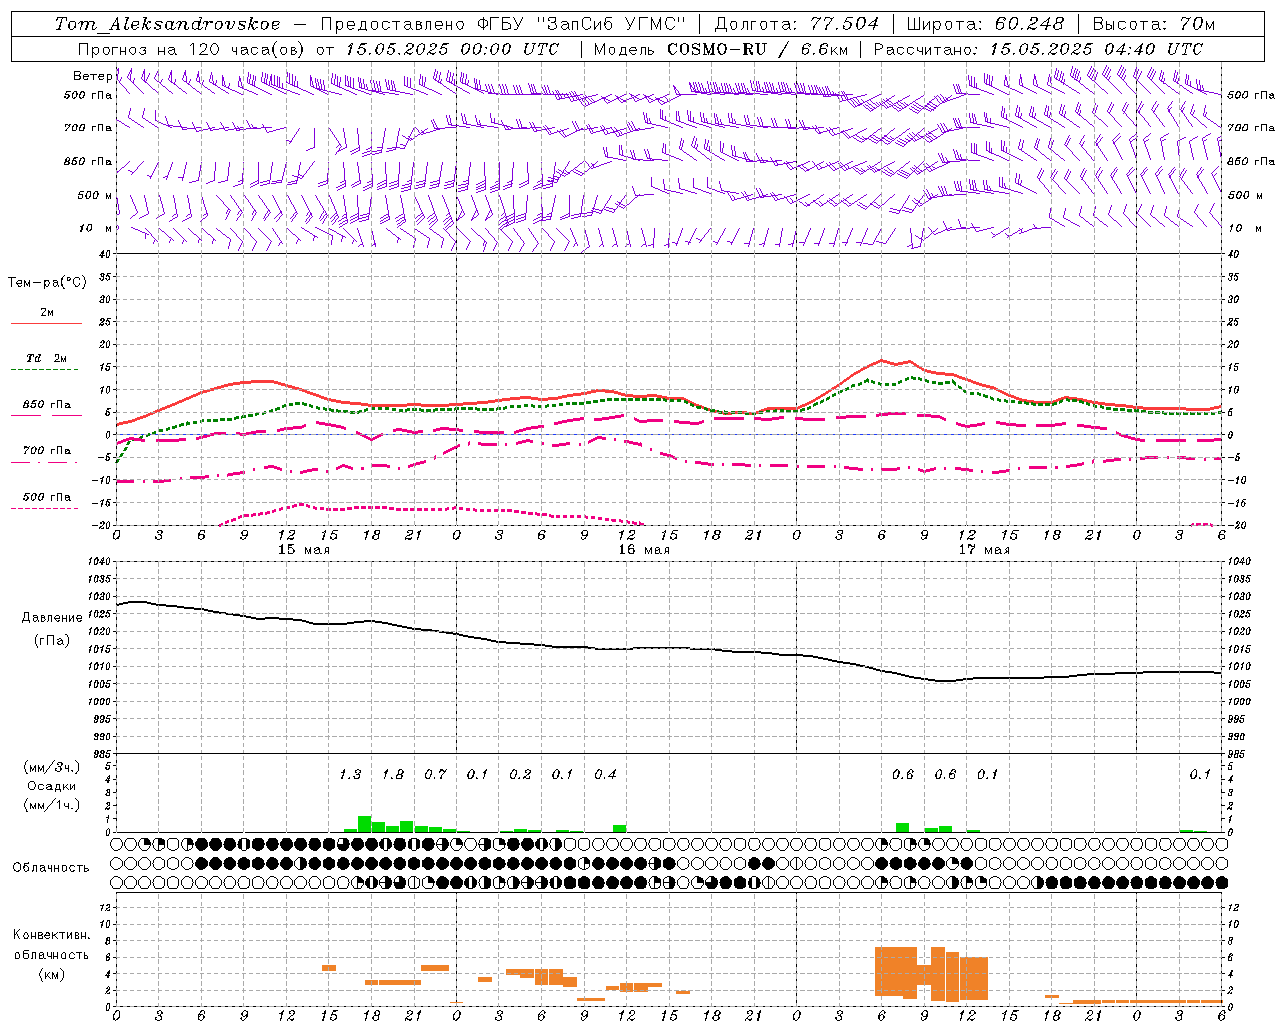Click the station name Tom_Aleksandrovskoe

pyautogui.click(x=168, y=24)
